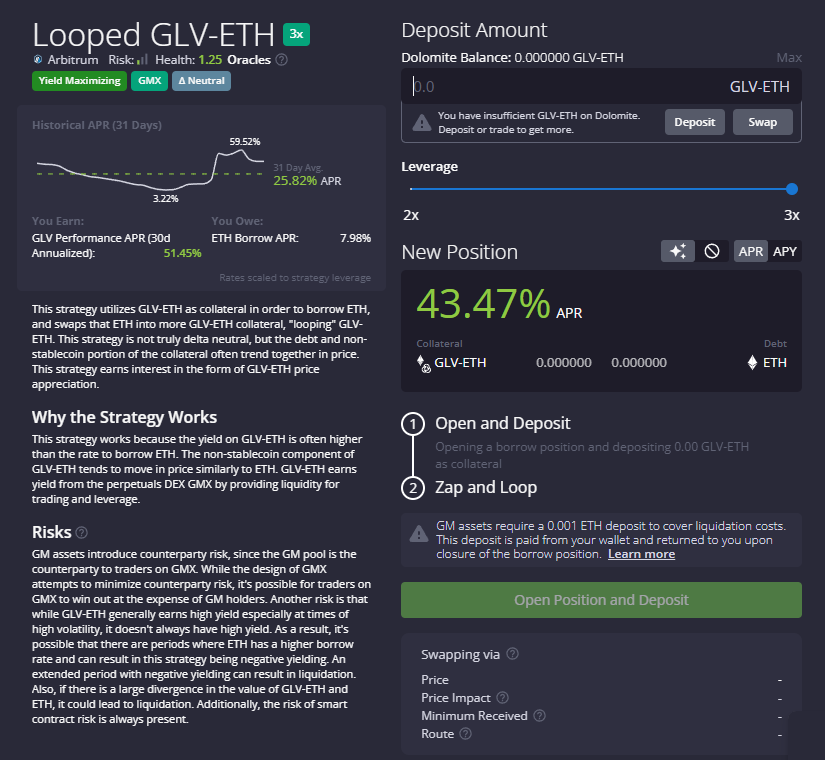Screen dimensions: 825x760
Task: Click the 3x leverage maximum label
Action: (x=792, y=215)
